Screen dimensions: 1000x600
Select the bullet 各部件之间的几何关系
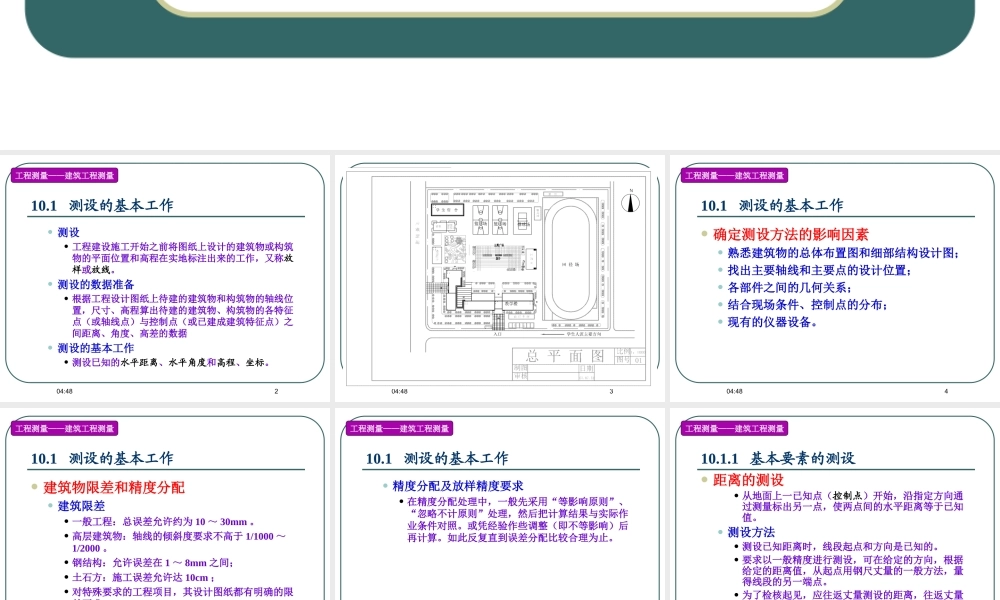coord(790,288)
